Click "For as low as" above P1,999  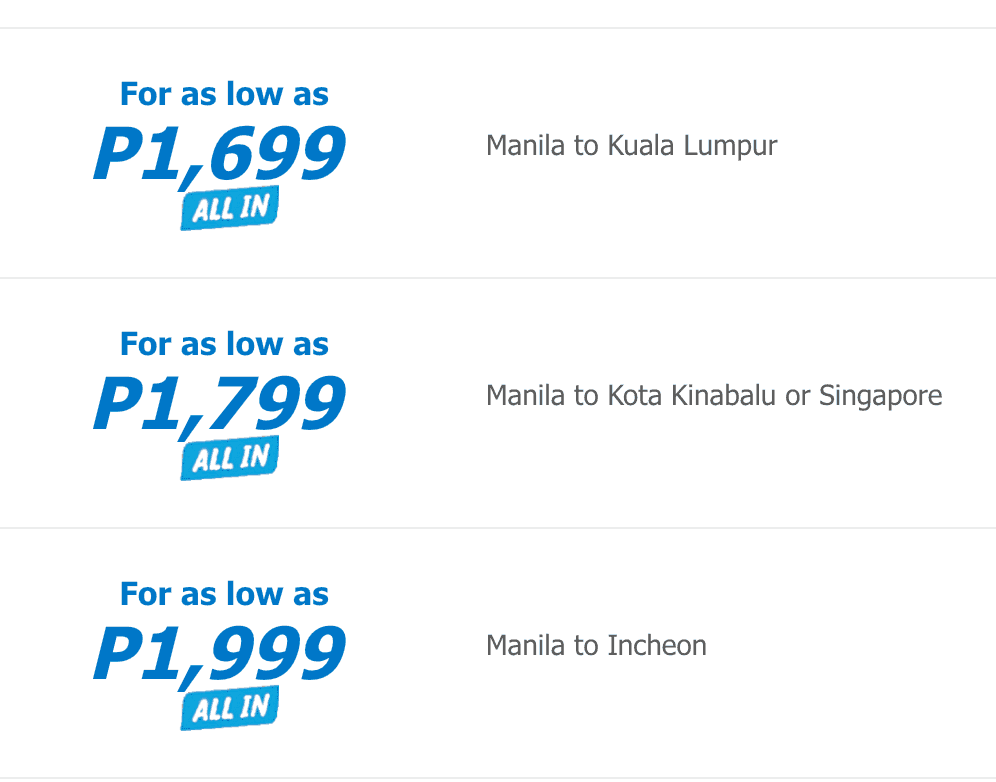pos(224,594)
